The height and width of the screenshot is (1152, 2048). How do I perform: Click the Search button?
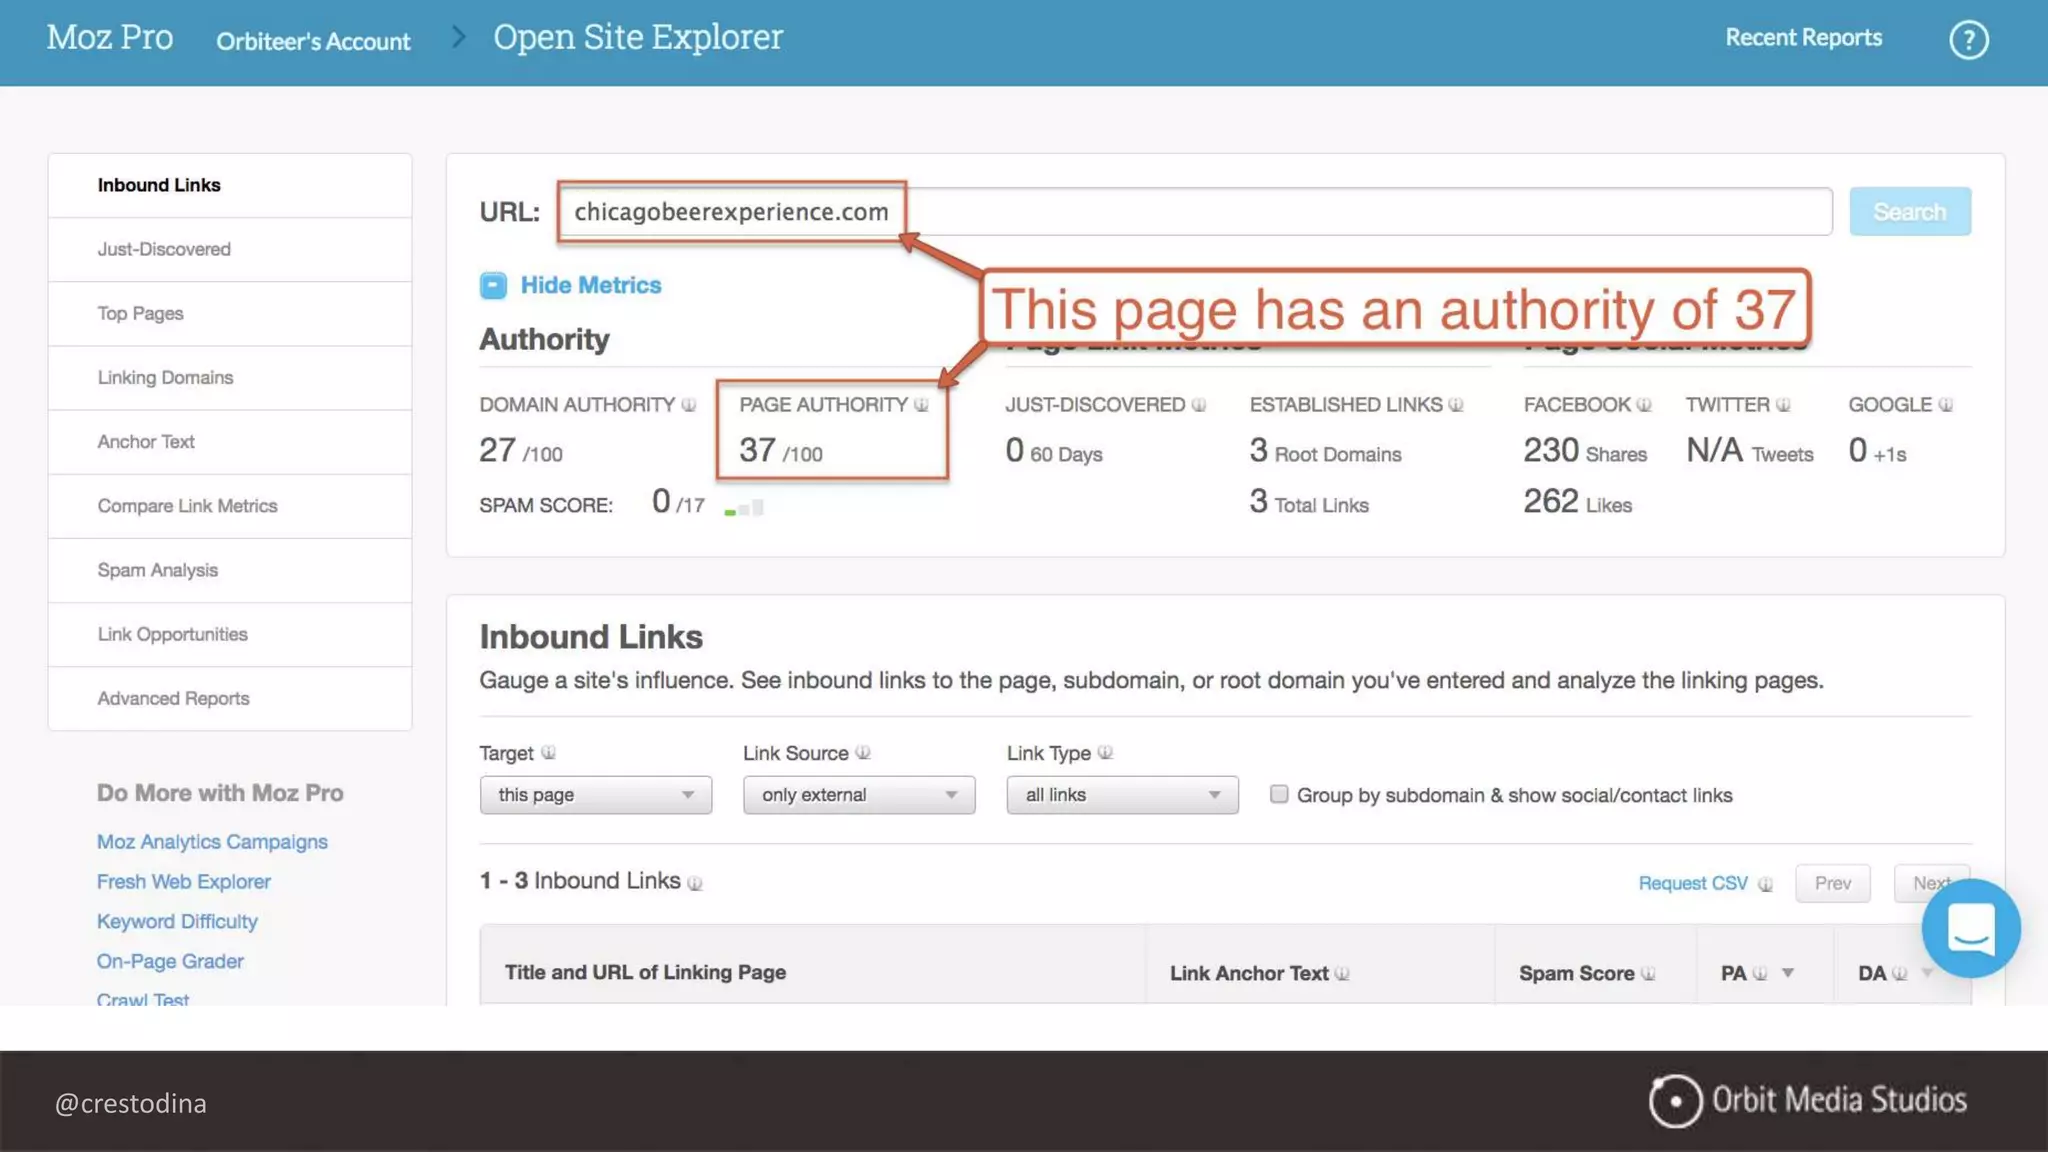[1909, 212]
